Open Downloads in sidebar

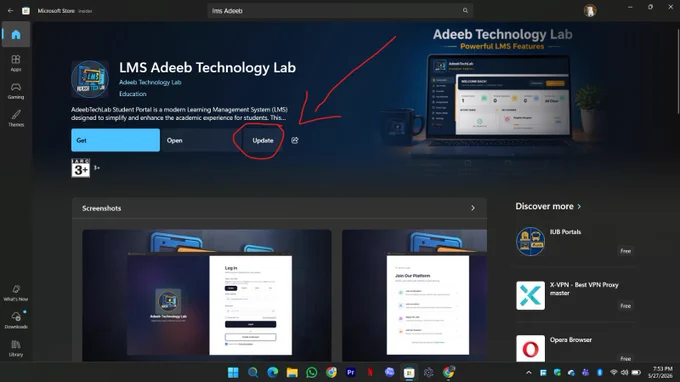coord(16,320)
